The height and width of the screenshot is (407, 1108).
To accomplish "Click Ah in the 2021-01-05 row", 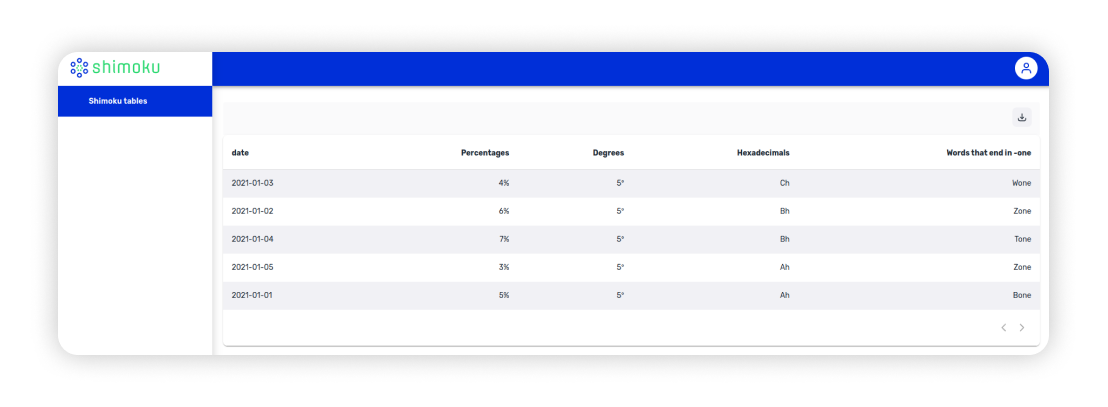I will (x=784, y=267).
